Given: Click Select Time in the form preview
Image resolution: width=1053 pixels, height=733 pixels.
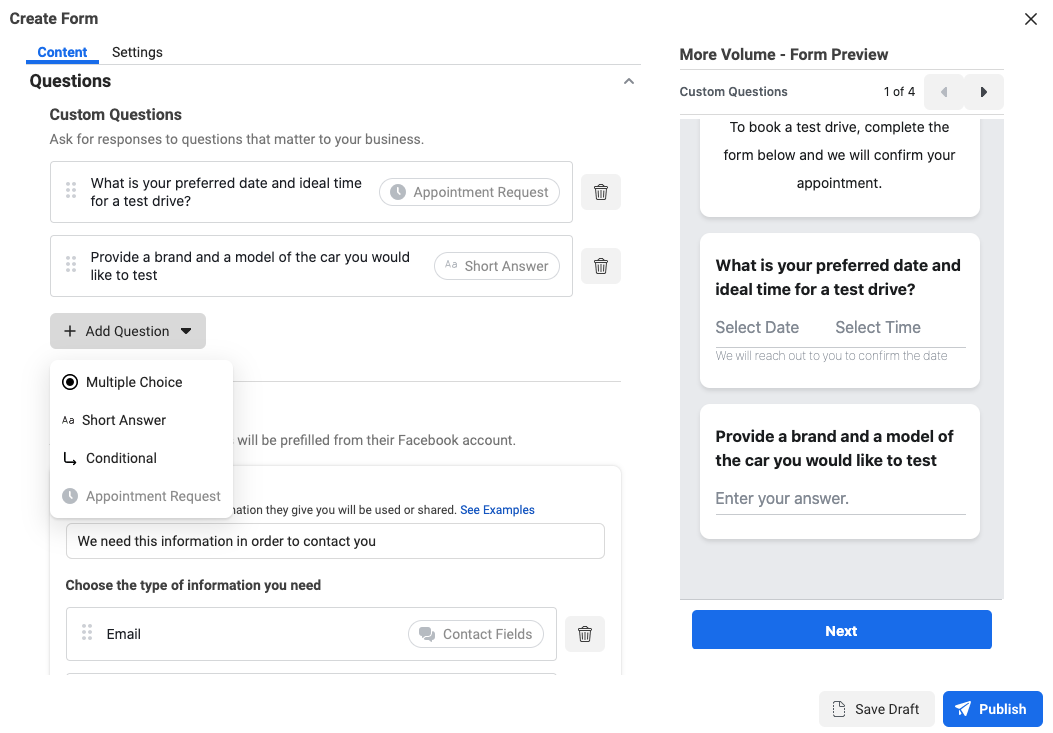Looking at the screenshot, I should [878, 328].
